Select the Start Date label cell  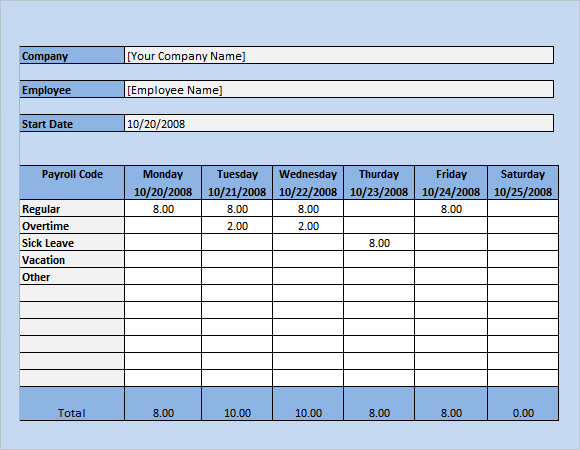(72, 123)
